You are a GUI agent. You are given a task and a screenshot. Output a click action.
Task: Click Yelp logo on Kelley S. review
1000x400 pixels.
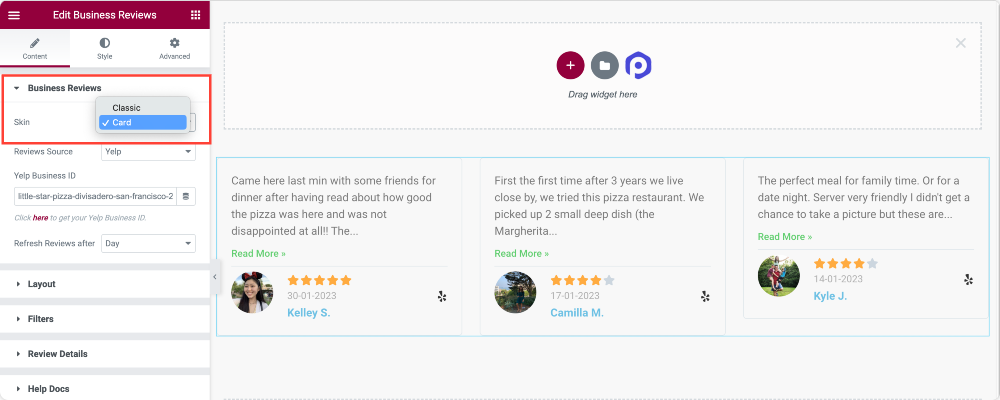tap(442, 297)
